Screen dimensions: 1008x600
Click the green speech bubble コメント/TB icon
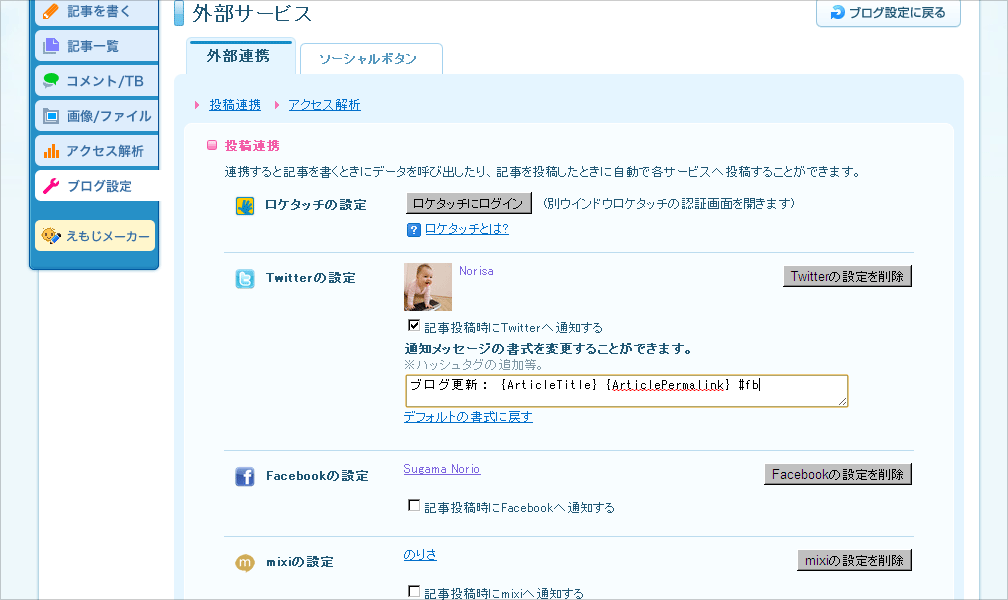(x=51, y=81)
